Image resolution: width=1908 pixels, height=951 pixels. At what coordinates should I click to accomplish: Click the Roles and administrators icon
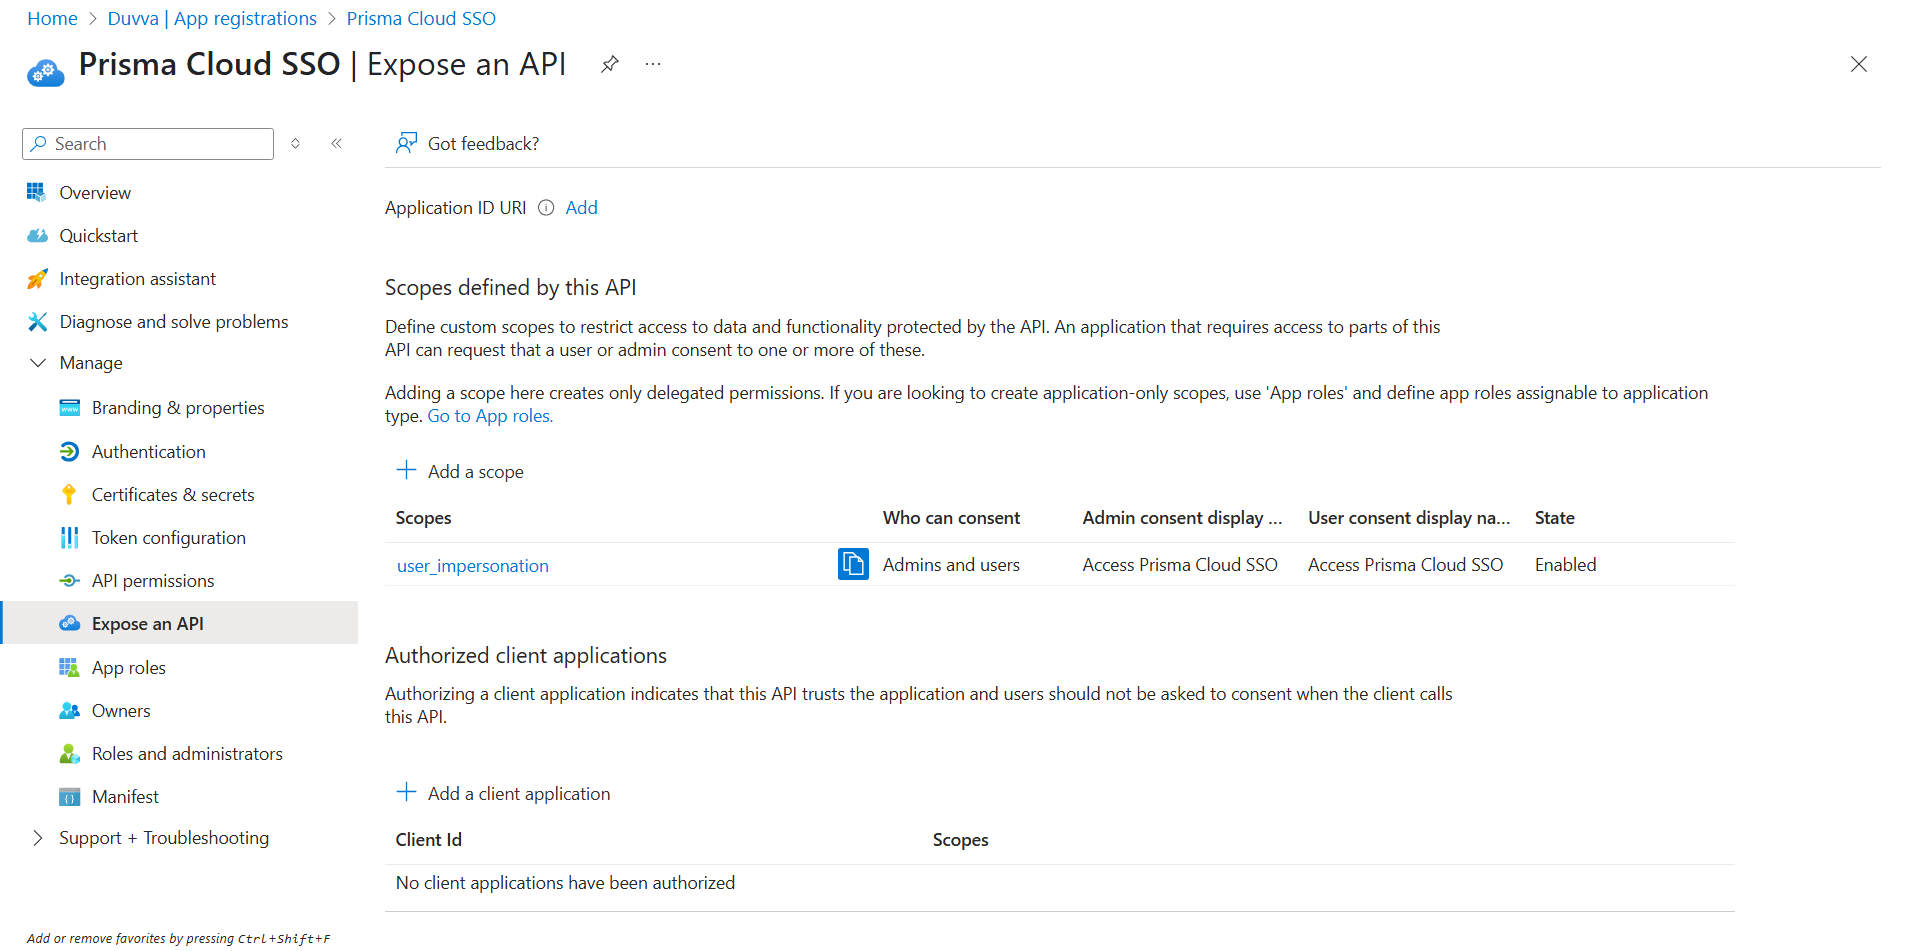[69, 754]
